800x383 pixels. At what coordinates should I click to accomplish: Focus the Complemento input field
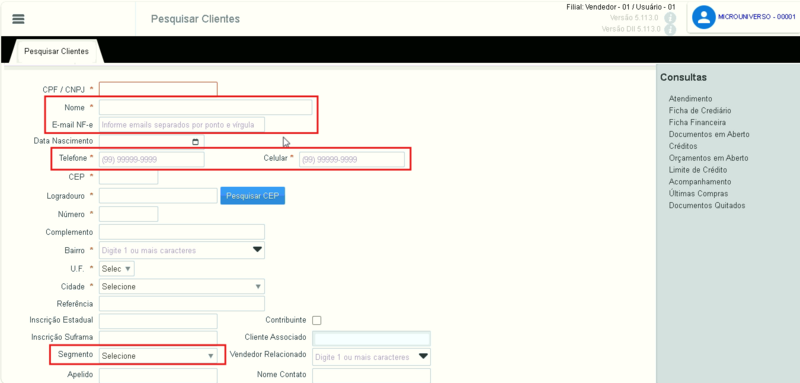pyautogui.click(x=182, y=232)
